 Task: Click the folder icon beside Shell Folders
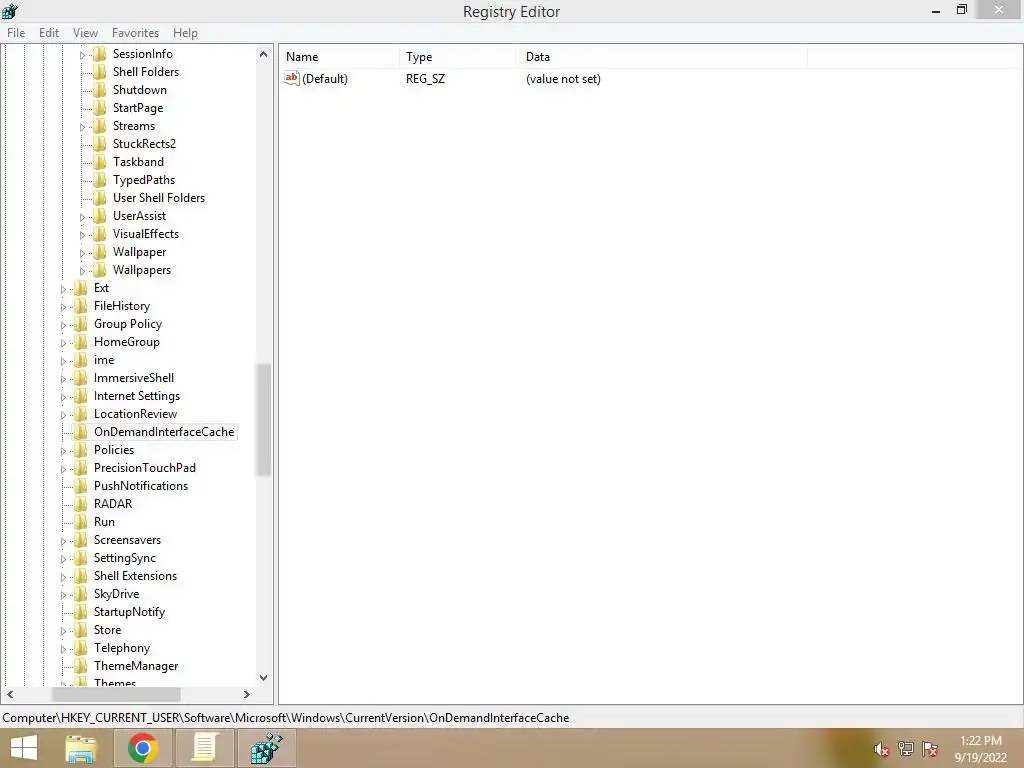(x=99, y=72)
